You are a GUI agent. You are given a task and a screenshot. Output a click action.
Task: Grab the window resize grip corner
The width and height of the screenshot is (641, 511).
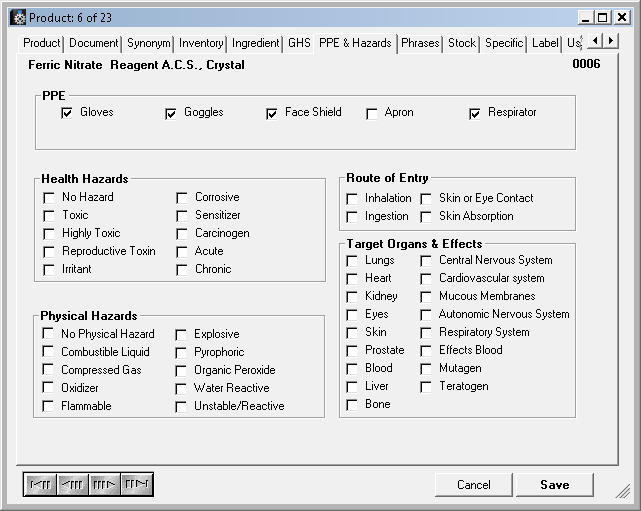point(622,491)
